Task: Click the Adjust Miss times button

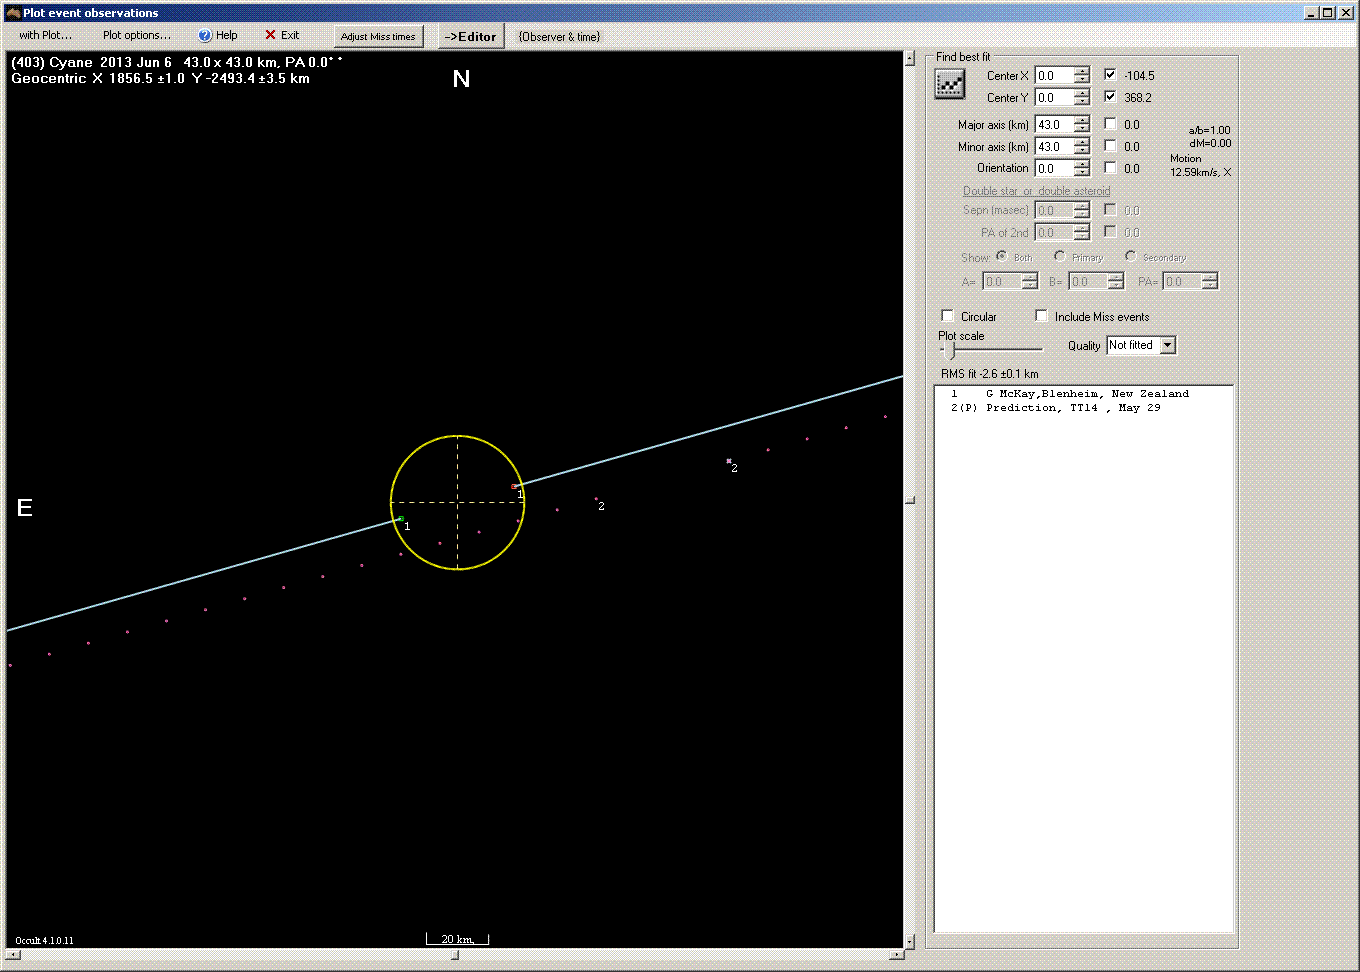Action: [x=378, y=36]
